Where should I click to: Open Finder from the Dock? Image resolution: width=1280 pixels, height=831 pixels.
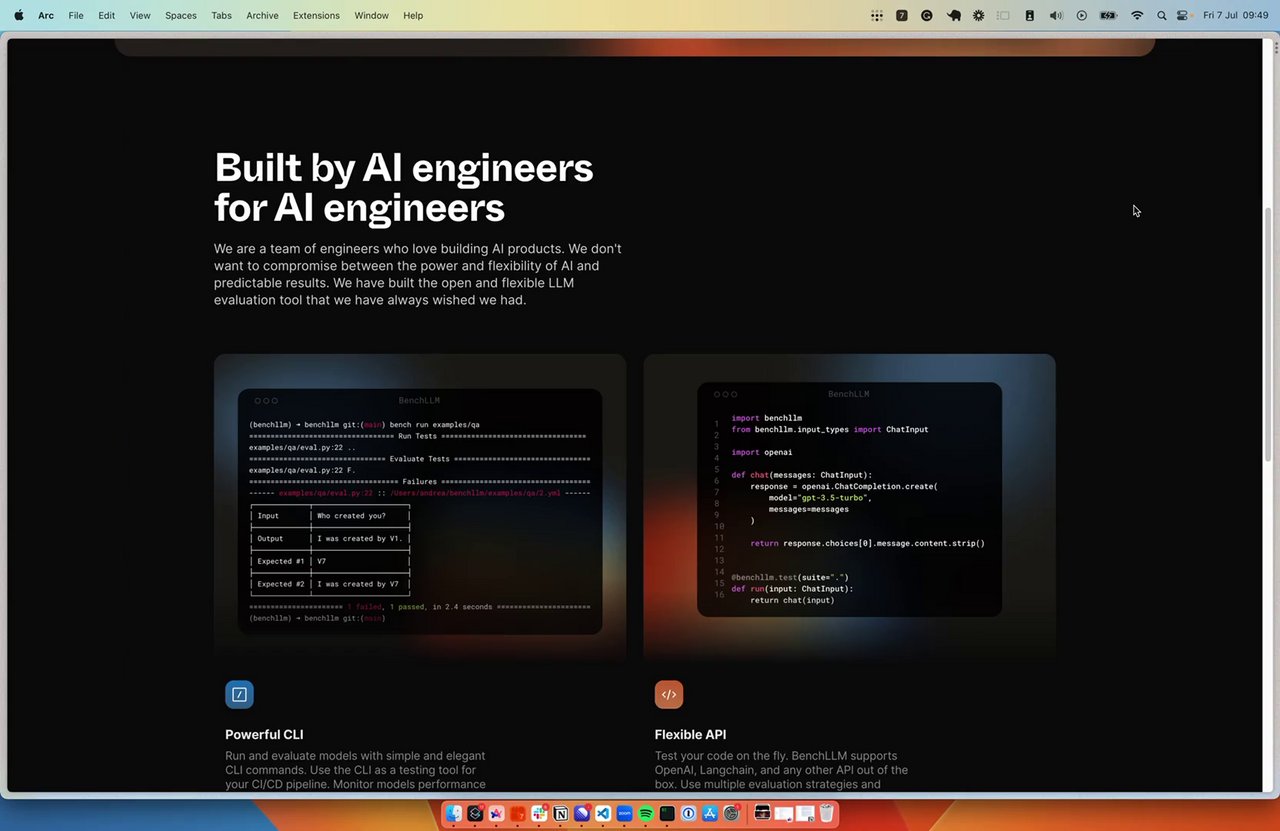click(454, 813)
